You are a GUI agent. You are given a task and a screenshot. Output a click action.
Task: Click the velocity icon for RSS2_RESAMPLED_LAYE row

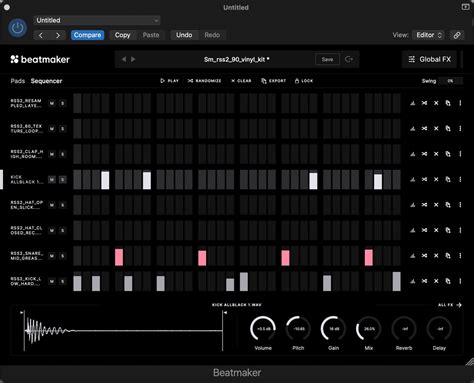pyautogui.click(x=413, y=103)
